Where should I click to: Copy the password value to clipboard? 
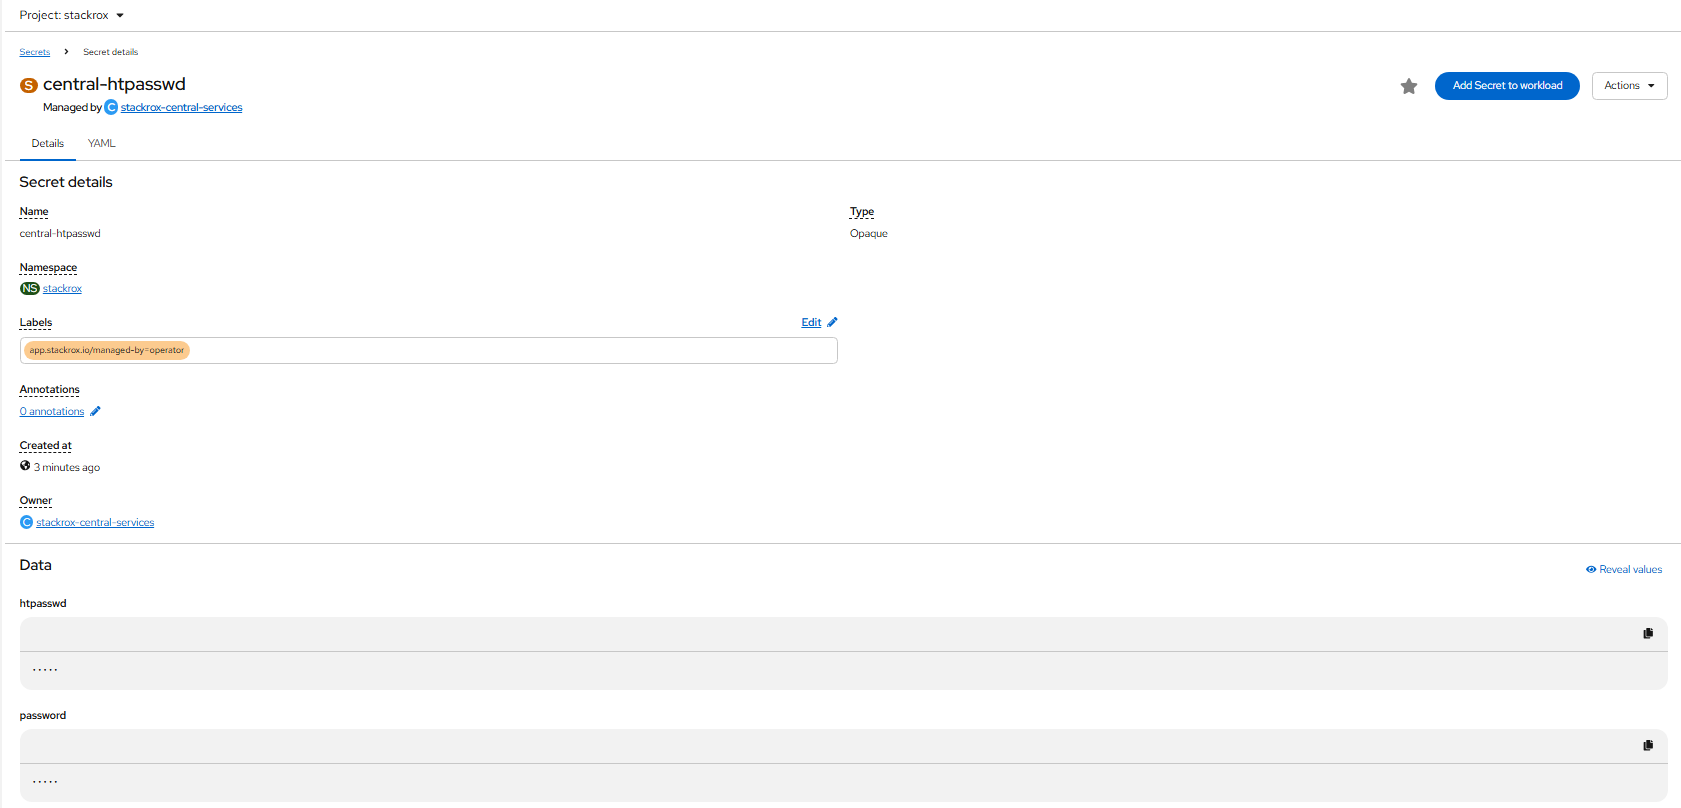coord(1648,745)
